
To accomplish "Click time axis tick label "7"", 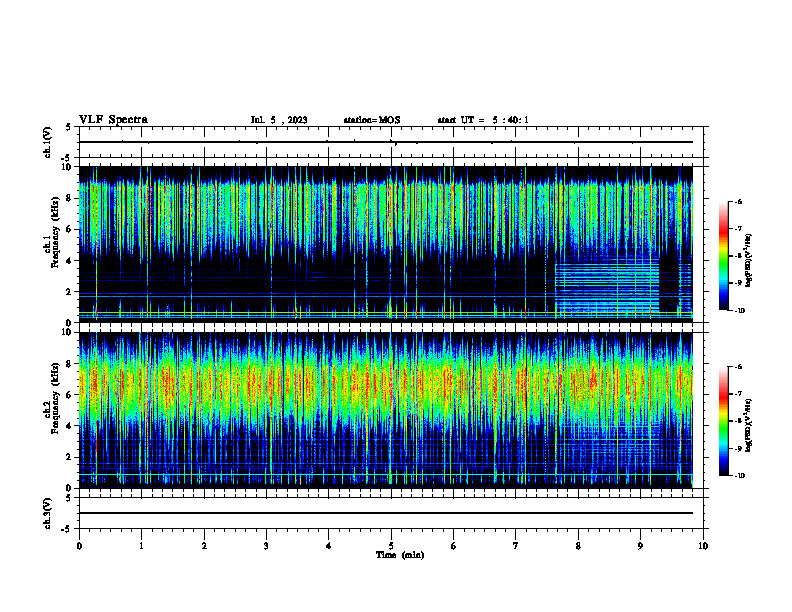I will coord(516,546).
